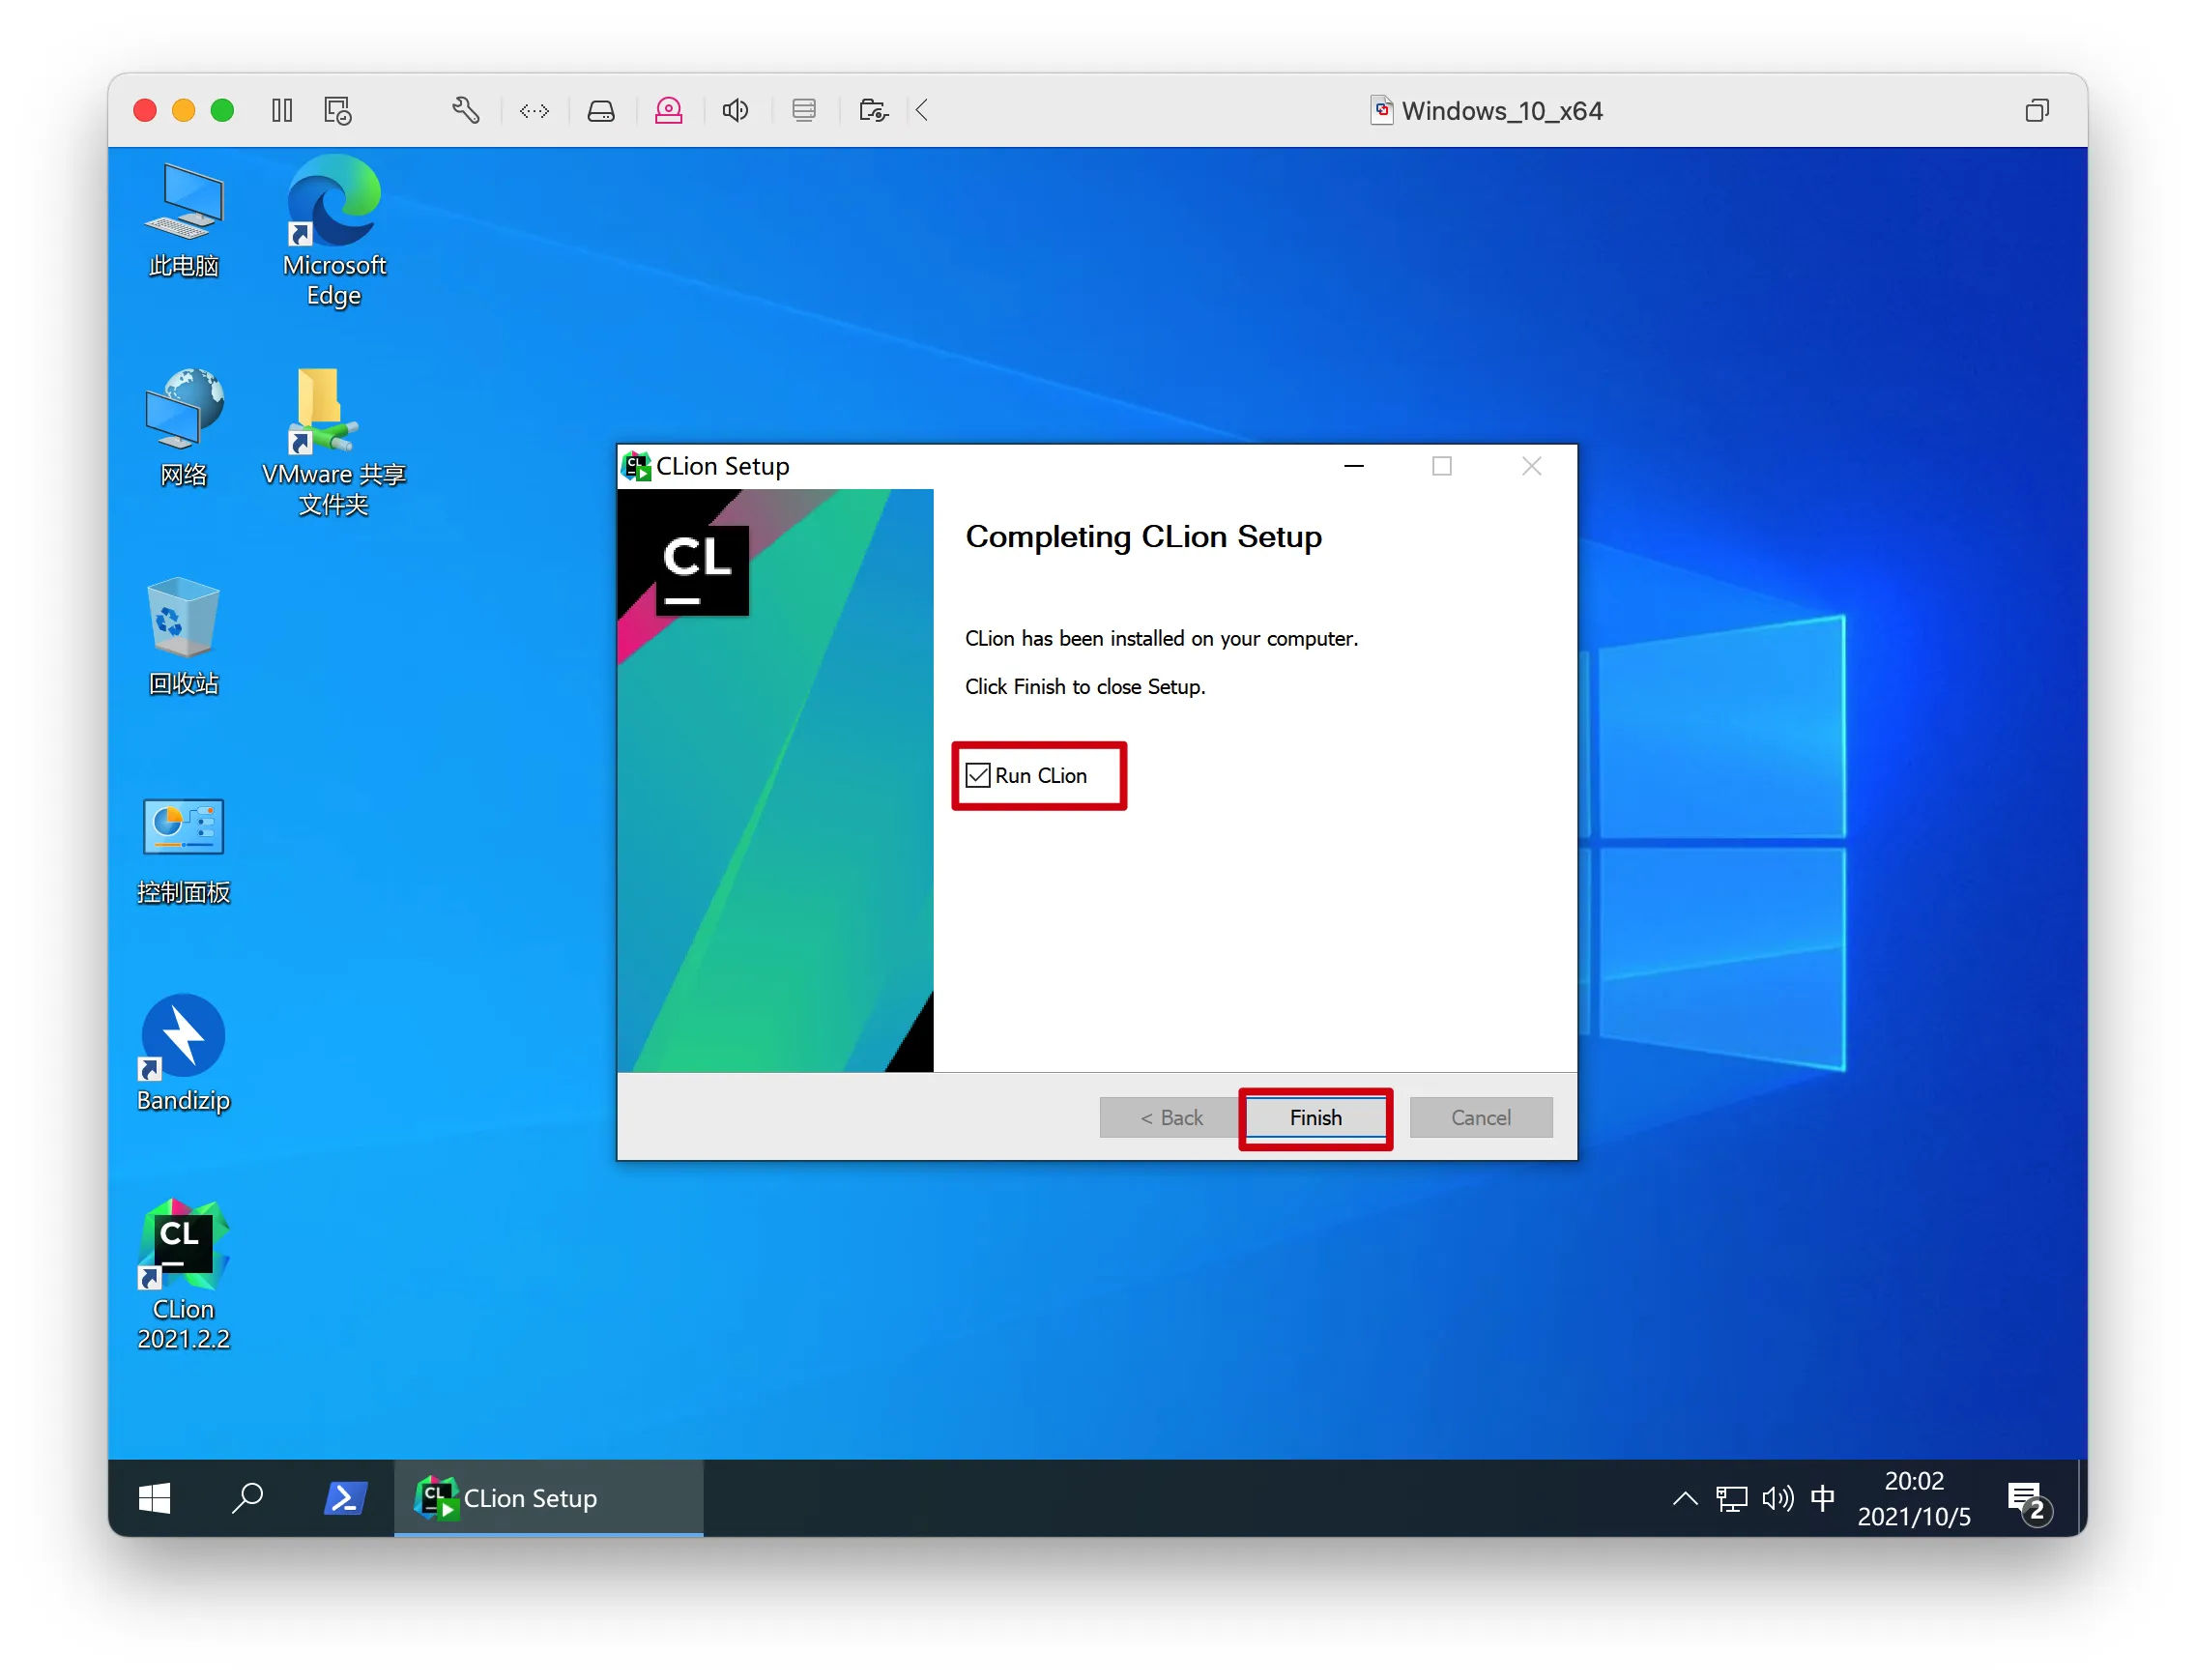The width and height of the screenshot is (2196, 1680).
Task: Click the CLion Setup title bar icon
Action: (636, 466)
